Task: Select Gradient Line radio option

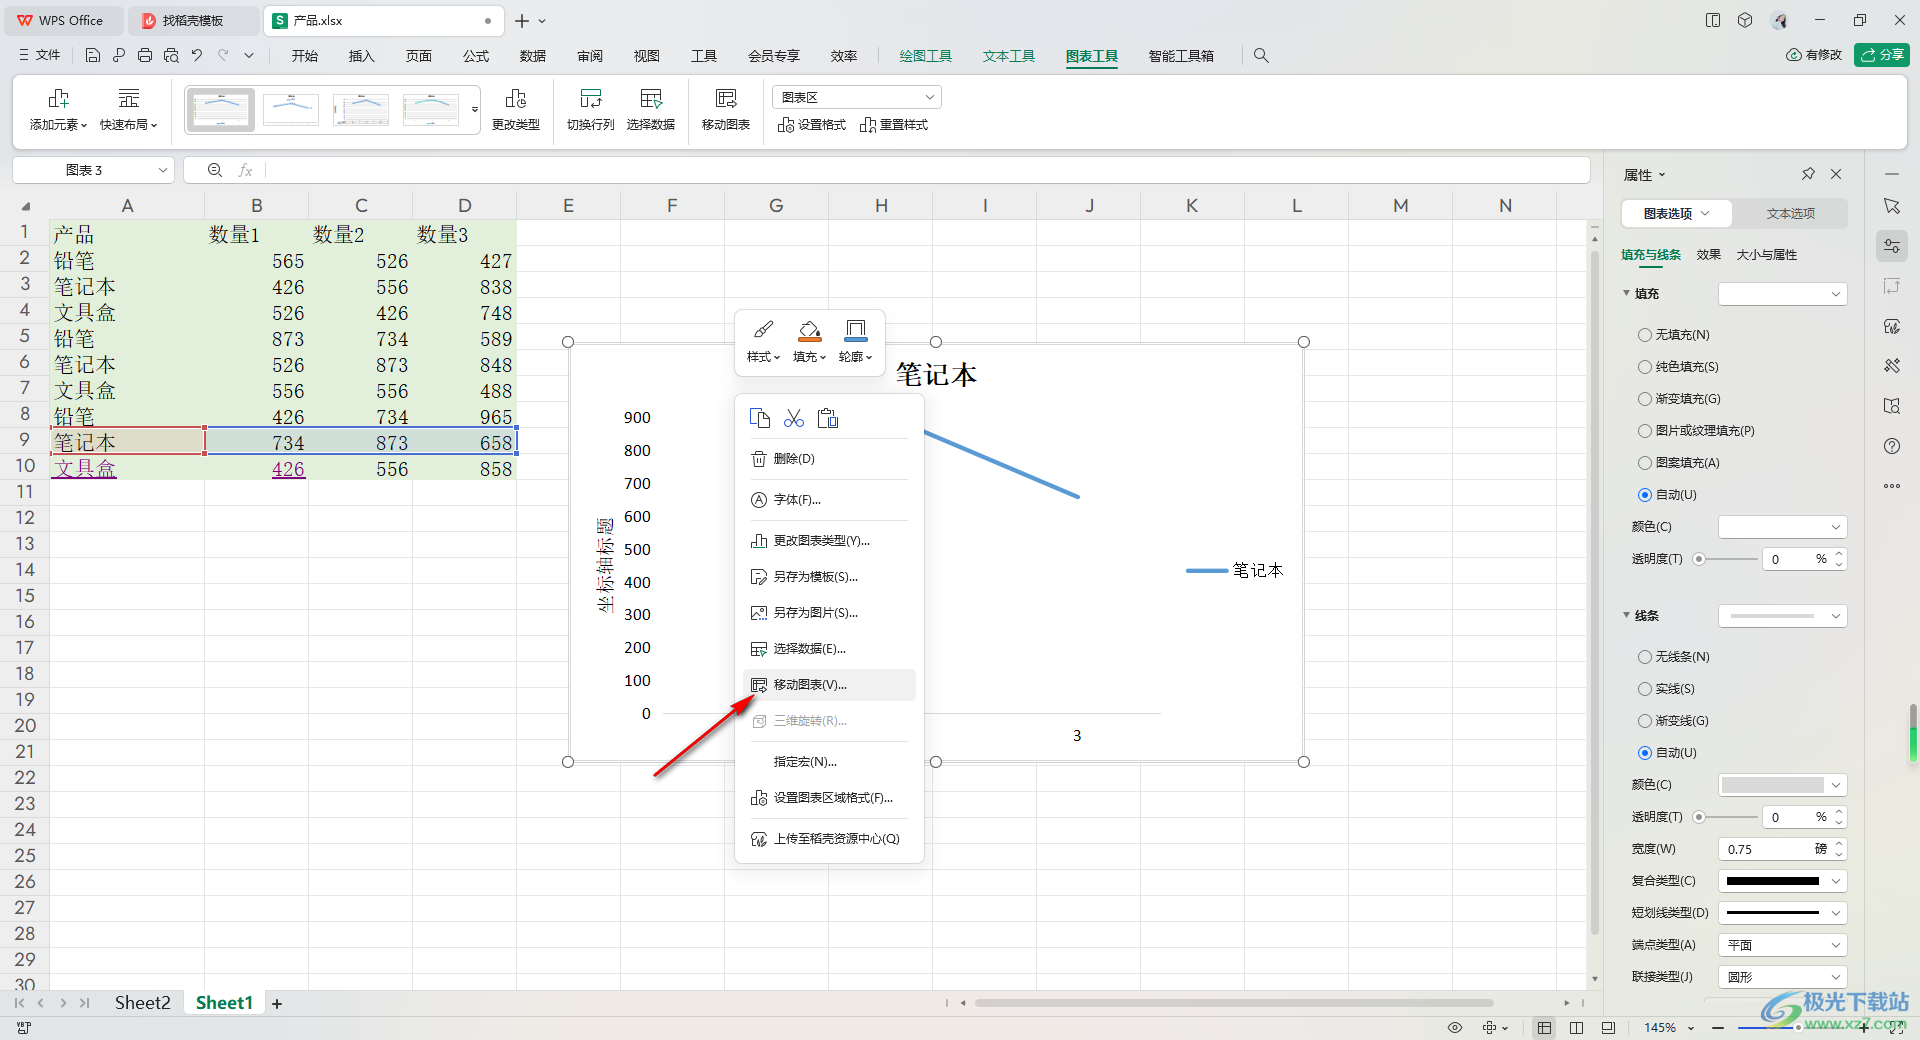Action: pyautogui.click(x=1645, y=721)
